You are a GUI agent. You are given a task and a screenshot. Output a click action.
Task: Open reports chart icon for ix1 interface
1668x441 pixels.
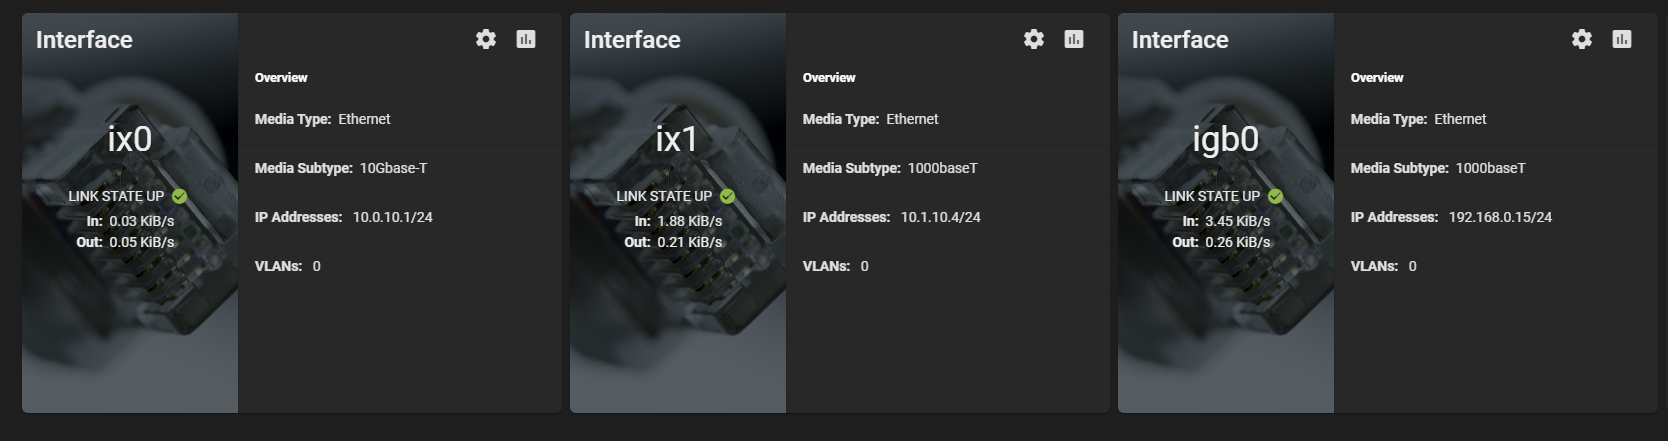pos(1074,39)
